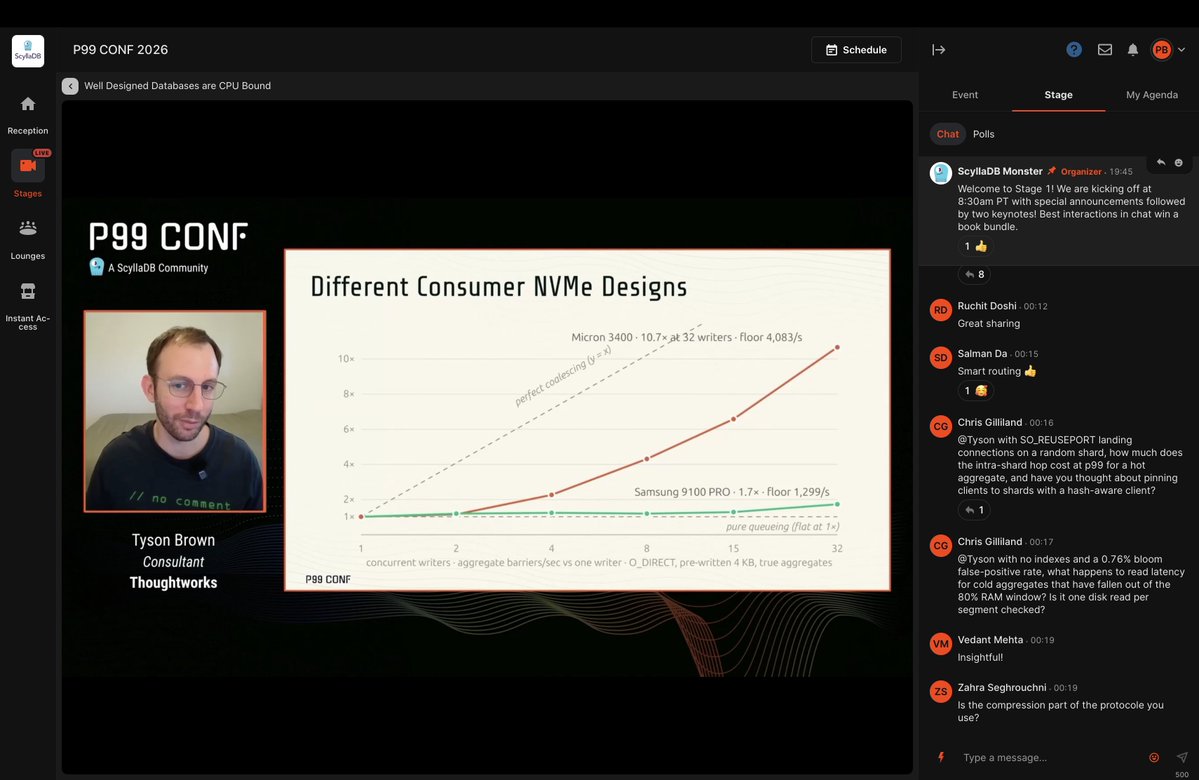
Task: Open the Schedule button
Action: (x=856, y=50)
